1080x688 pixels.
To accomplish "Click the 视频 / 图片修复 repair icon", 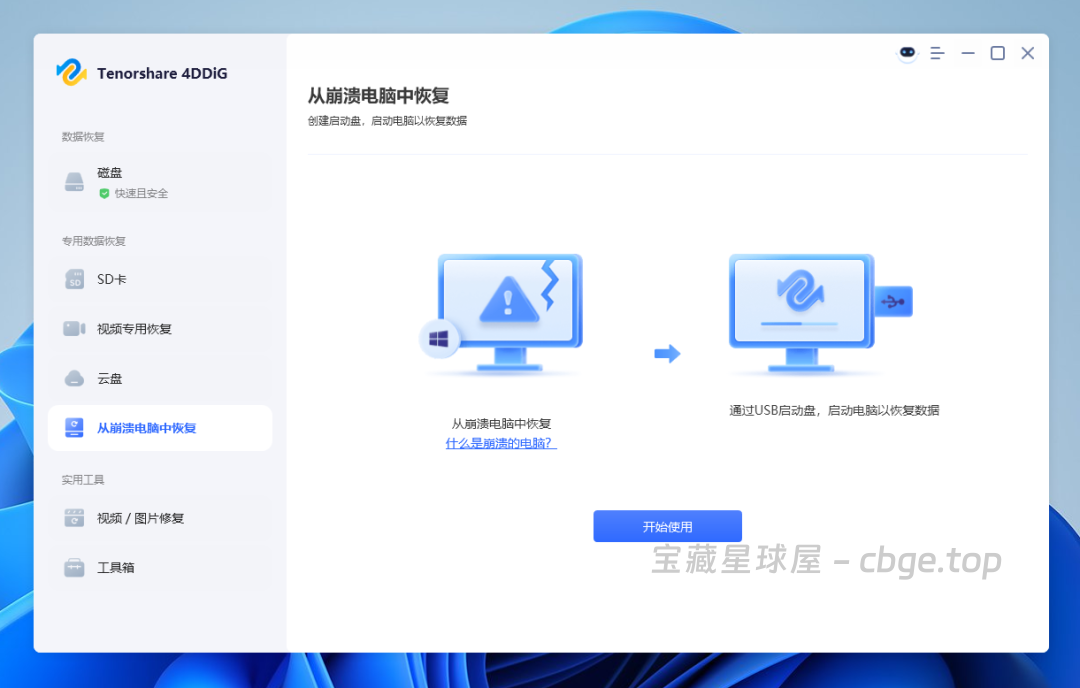I will (74, 518).
